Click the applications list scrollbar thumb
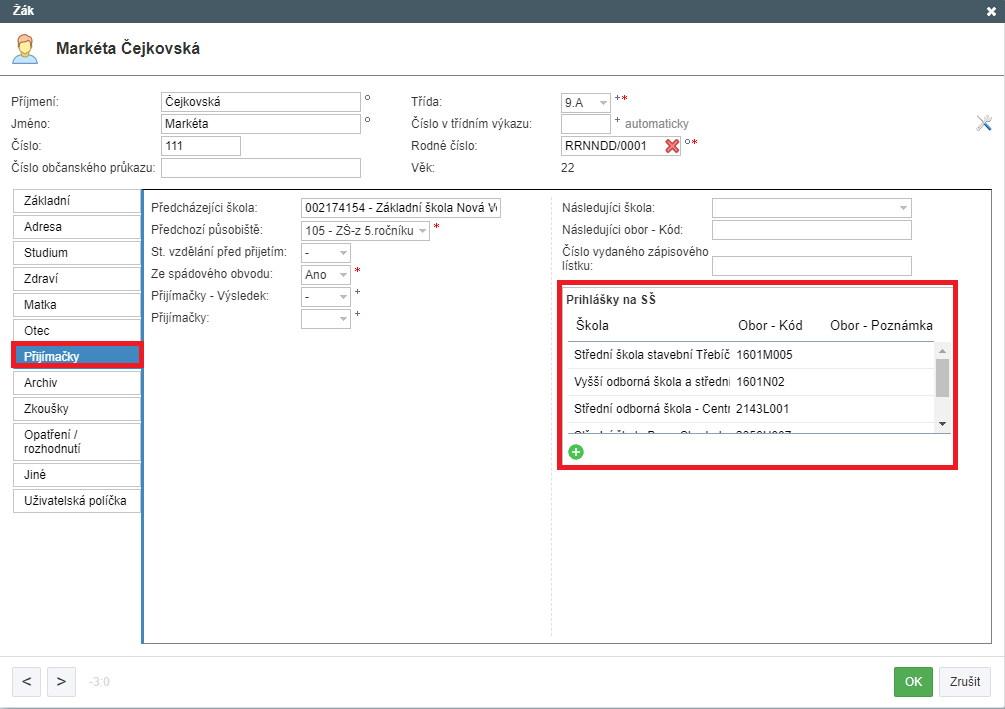 point(942,378)
